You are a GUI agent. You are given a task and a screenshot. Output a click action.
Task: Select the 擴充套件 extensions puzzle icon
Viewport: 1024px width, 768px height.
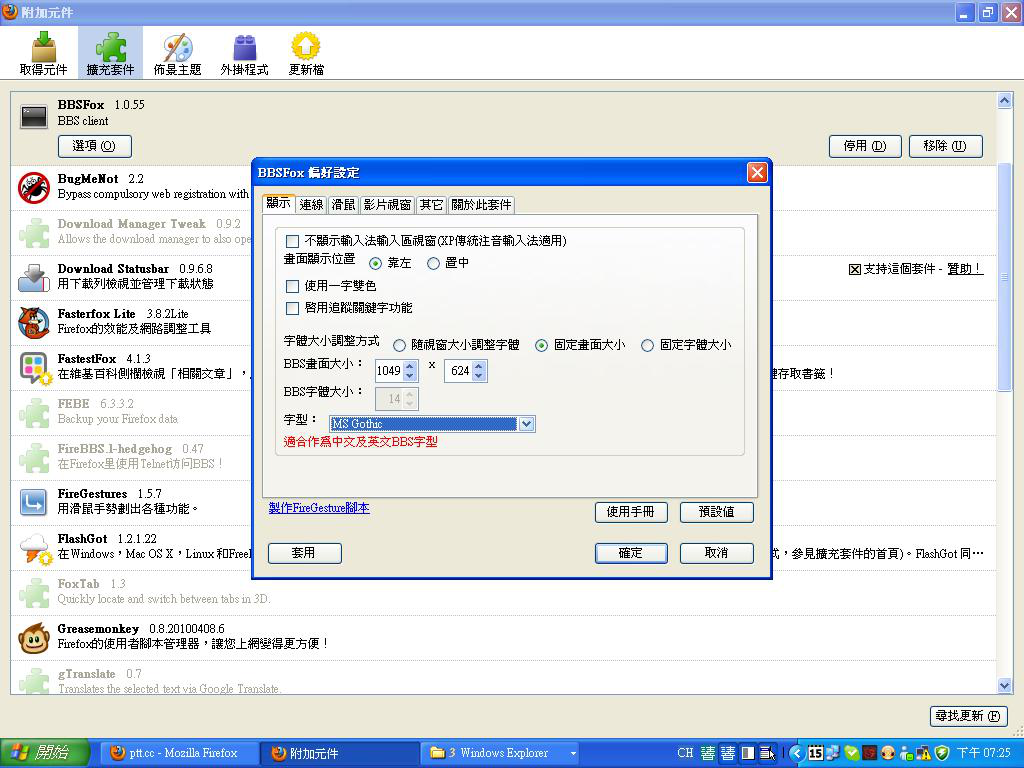point(110,54)
